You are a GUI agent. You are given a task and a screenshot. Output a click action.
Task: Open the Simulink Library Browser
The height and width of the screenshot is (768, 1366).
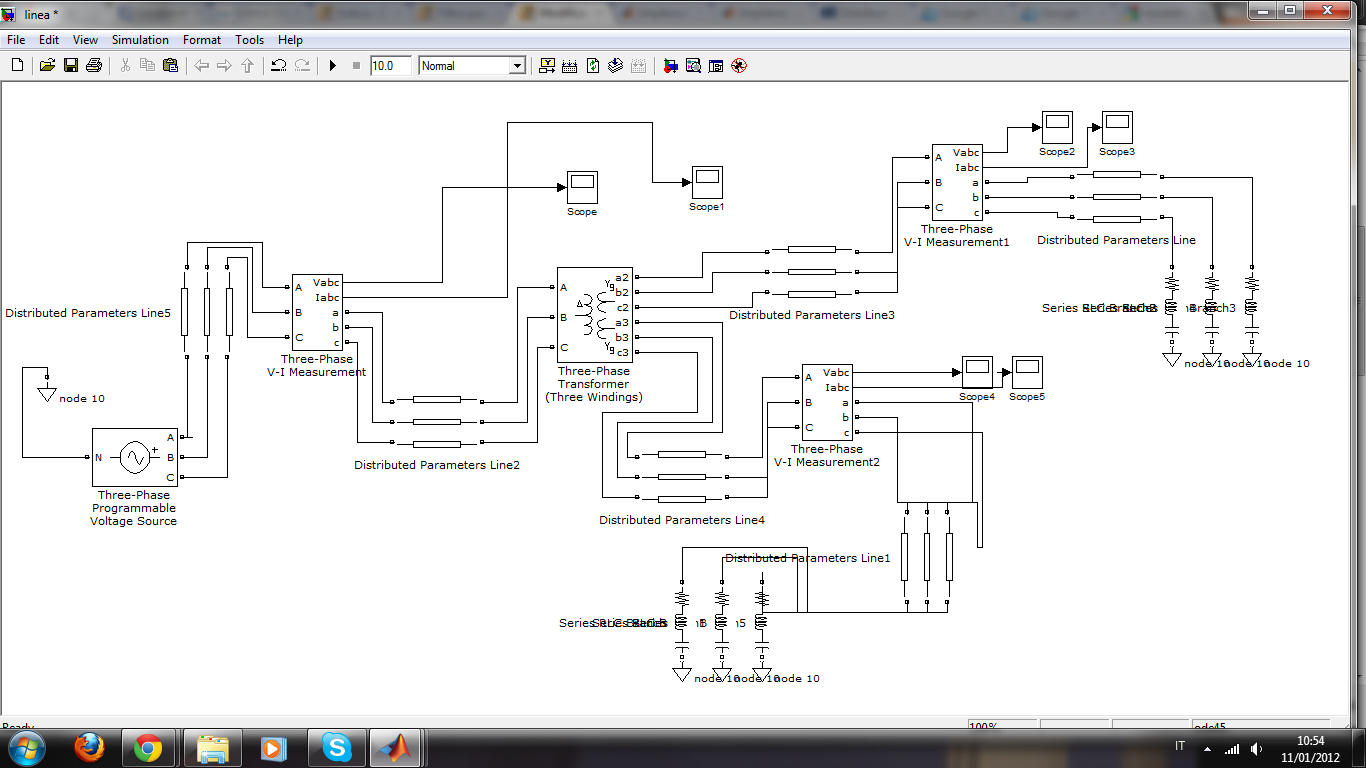547,65
